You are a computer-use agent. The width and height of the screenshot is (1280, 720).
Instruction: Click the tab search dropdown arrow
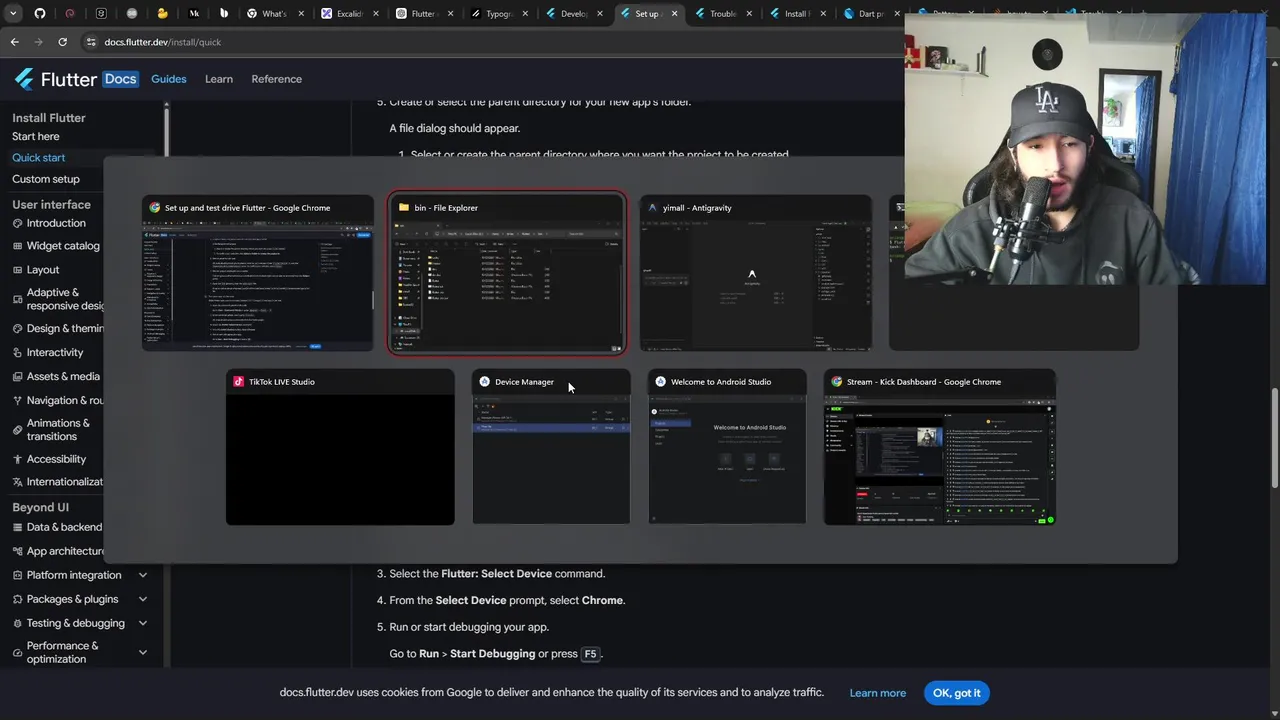pos(13,14)
